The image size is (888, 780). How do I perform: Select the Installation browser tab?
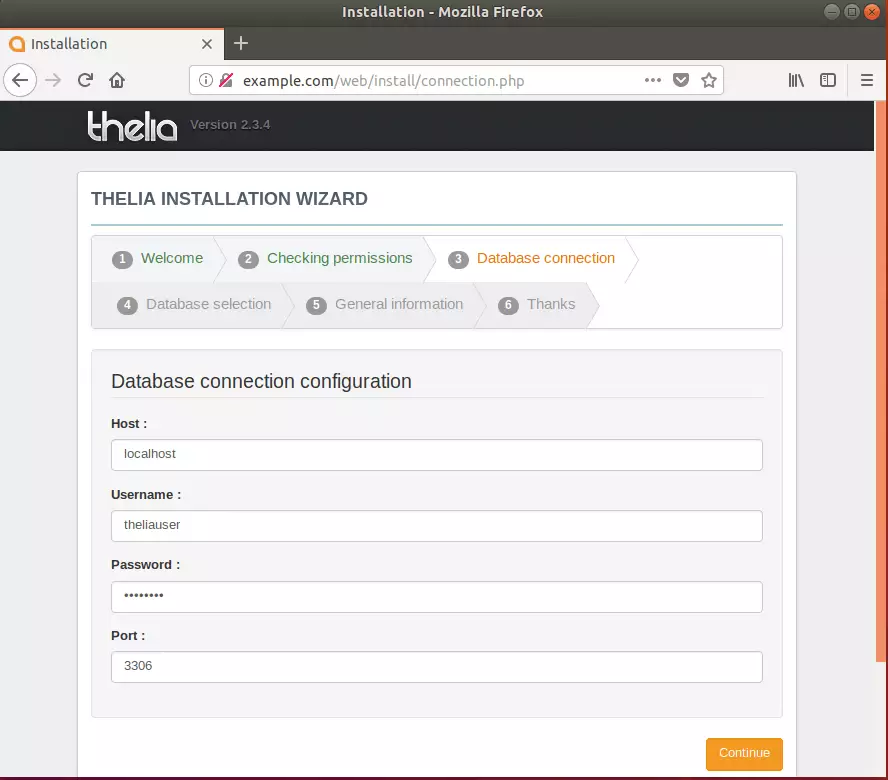[x=112, y=44]
